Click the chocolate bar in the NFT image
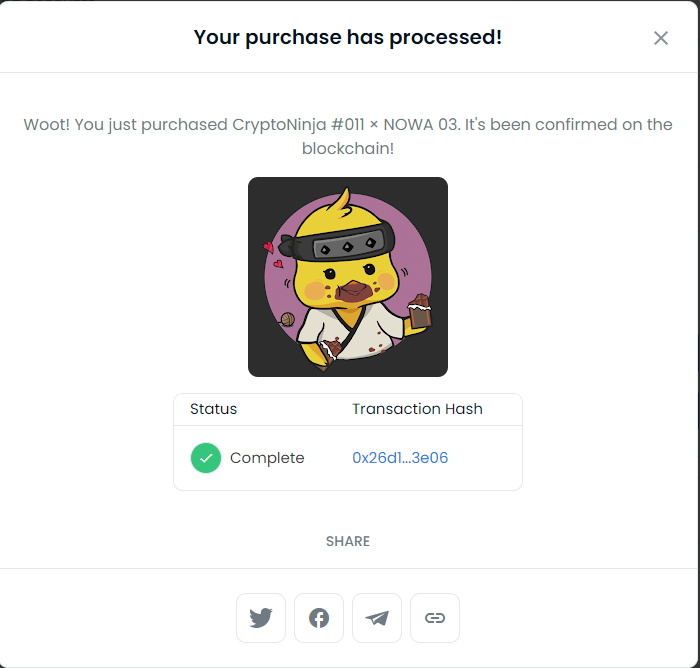 tap(419, 310)
